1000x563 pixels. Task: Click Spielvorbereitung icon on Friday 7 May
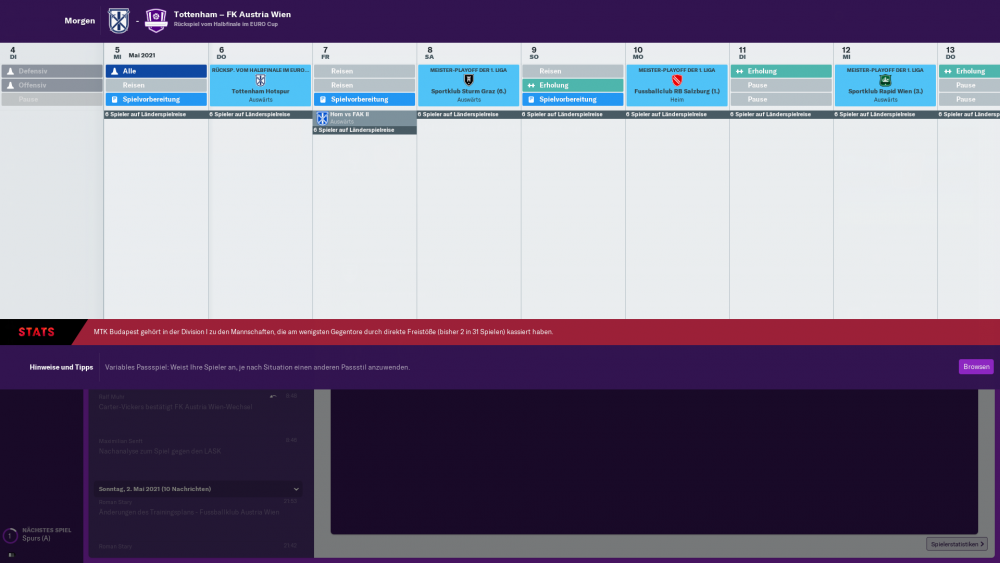[x=323, y=99]
